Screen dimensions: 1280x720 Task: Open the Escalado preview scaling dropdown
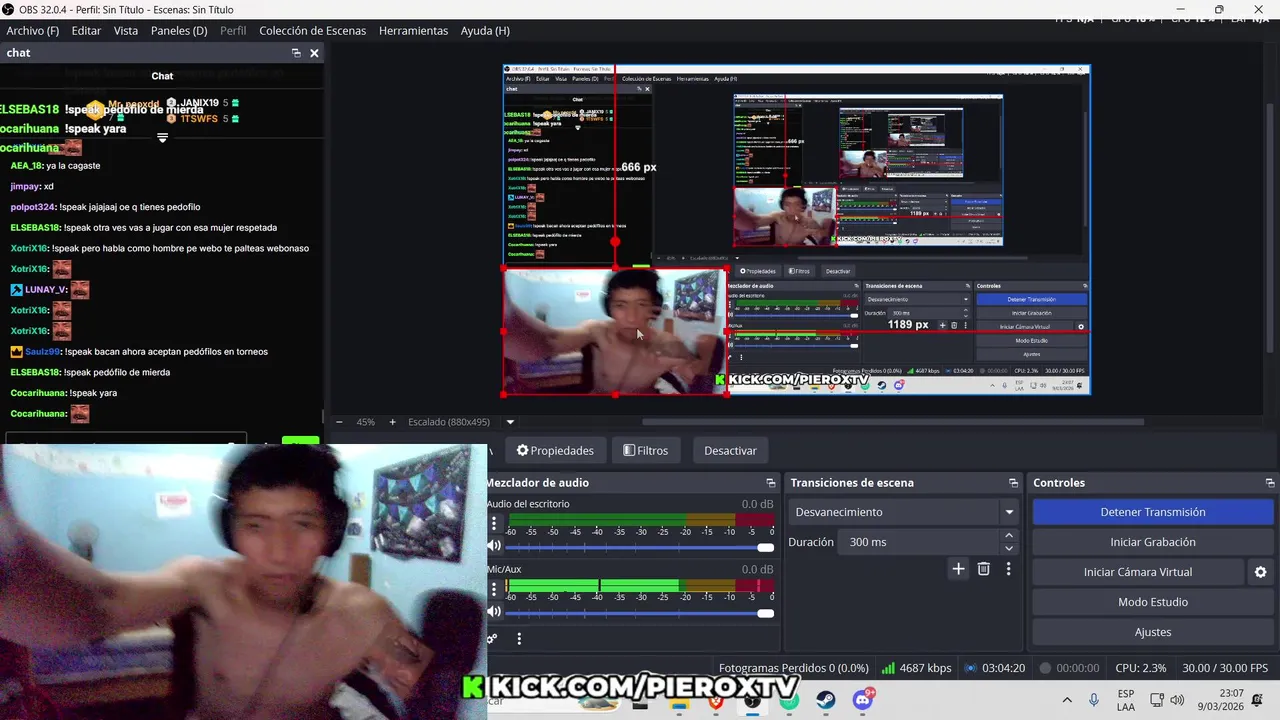510,422
